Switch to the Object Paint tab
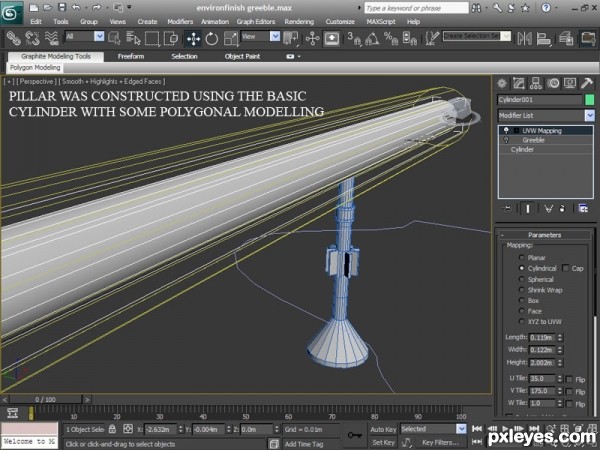The image size is (600, 450). [242, 56]
